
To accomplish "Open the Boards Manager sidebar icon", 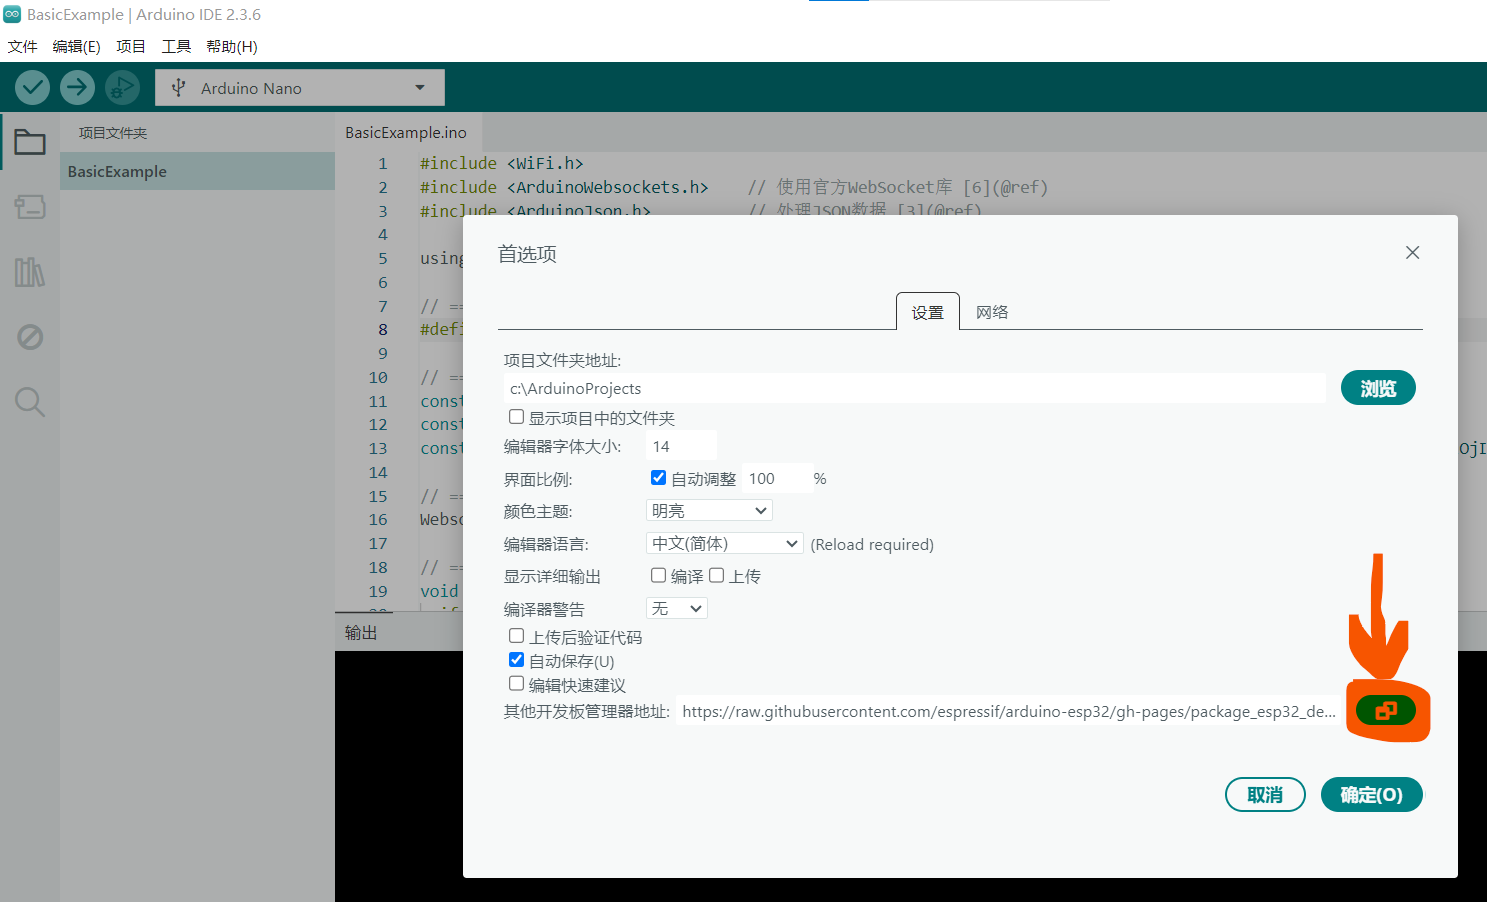I will (30, 207).
